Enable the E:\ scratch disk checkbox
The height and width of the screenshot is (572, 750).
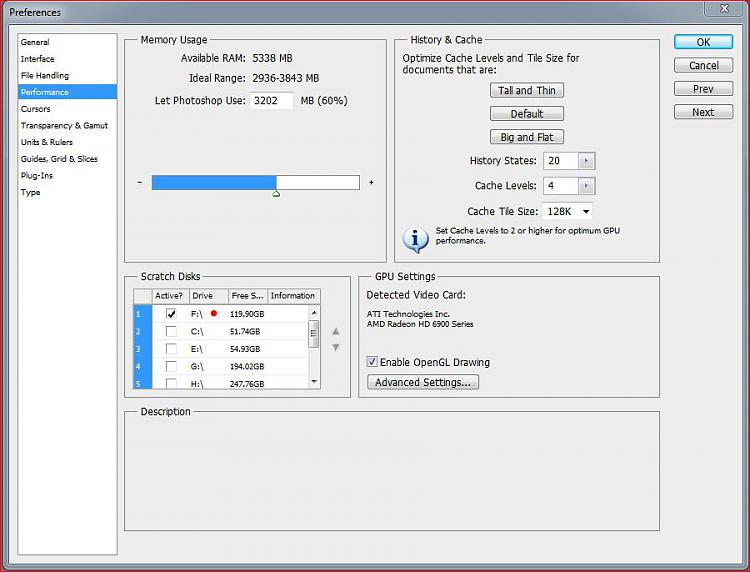click(171, 349)
